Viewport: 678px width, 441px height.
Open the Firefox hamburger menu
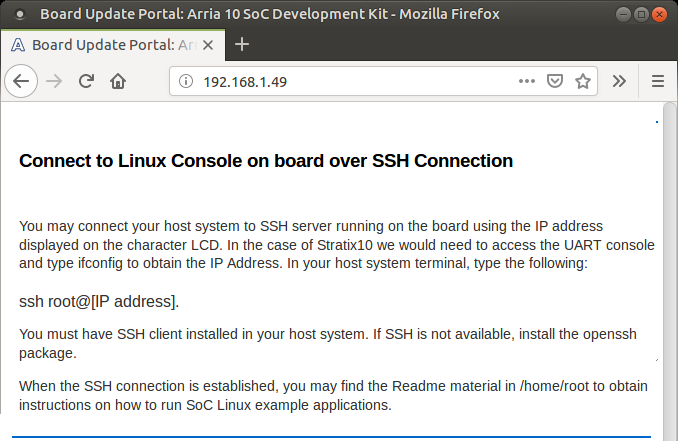[657, 81]
